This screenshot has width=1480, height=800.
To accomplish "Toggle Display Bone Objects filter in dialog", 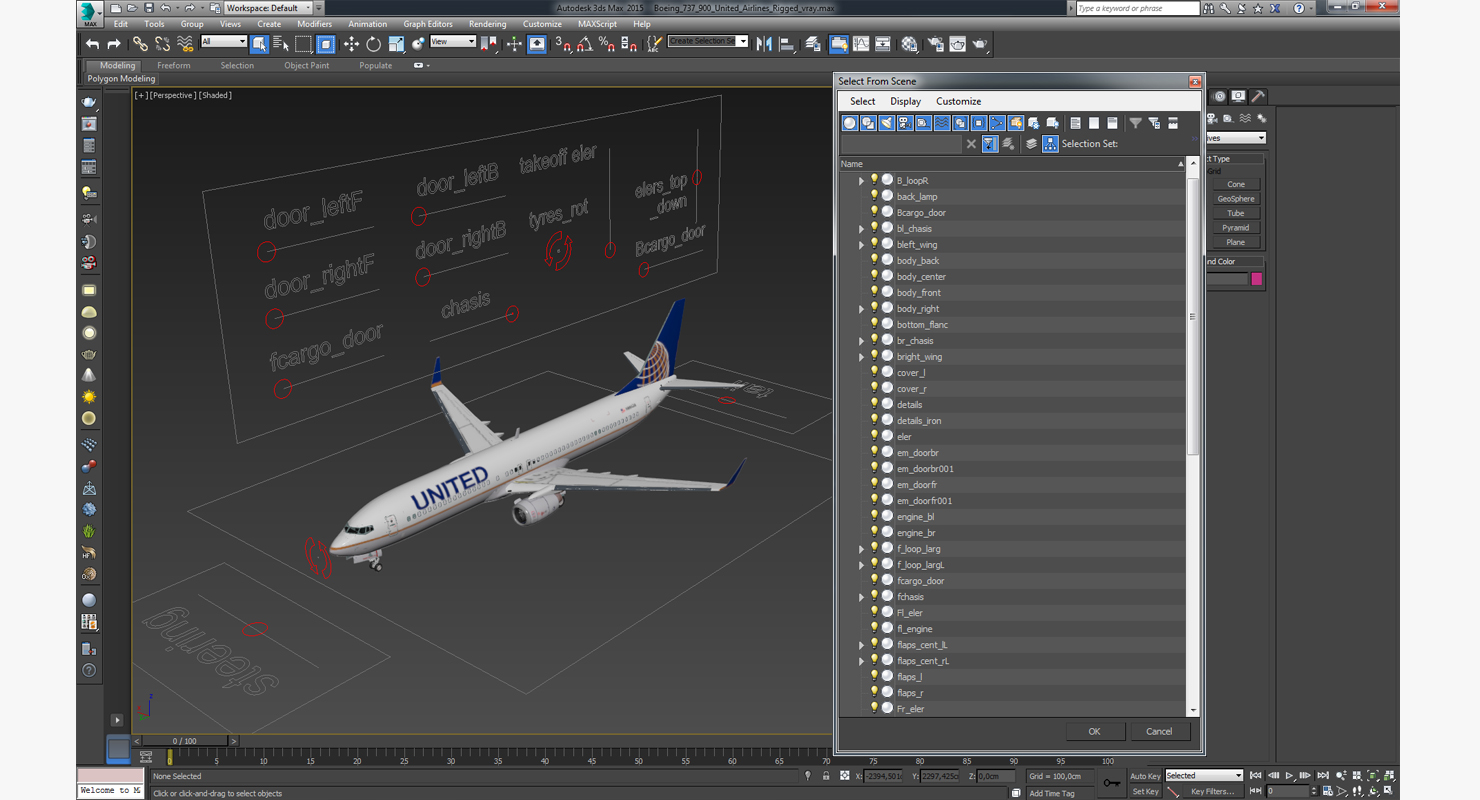I will [997, 123].
